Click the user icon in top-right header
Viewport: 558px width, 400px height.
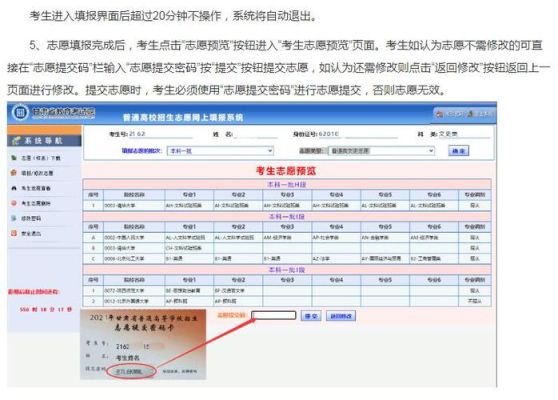(471, 114)
